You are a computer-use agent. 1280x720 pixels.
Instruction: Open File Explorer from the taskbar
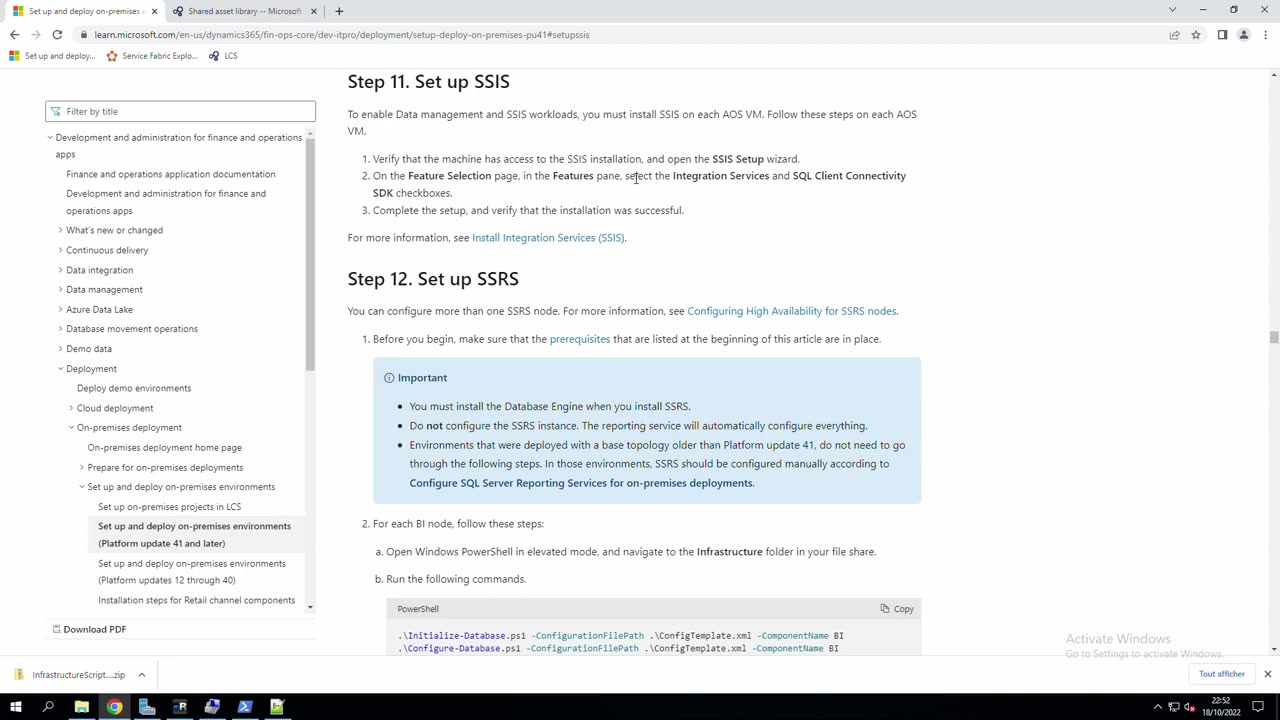click(82, 707)
